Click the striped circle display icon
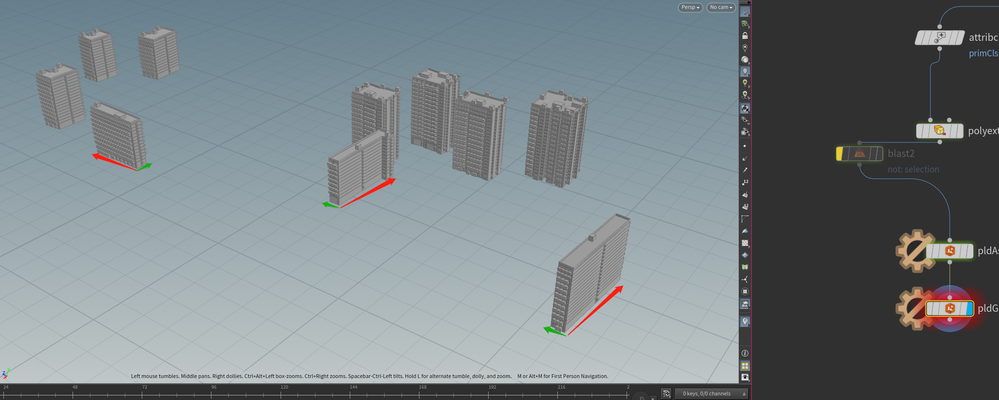 pos(745,291)
